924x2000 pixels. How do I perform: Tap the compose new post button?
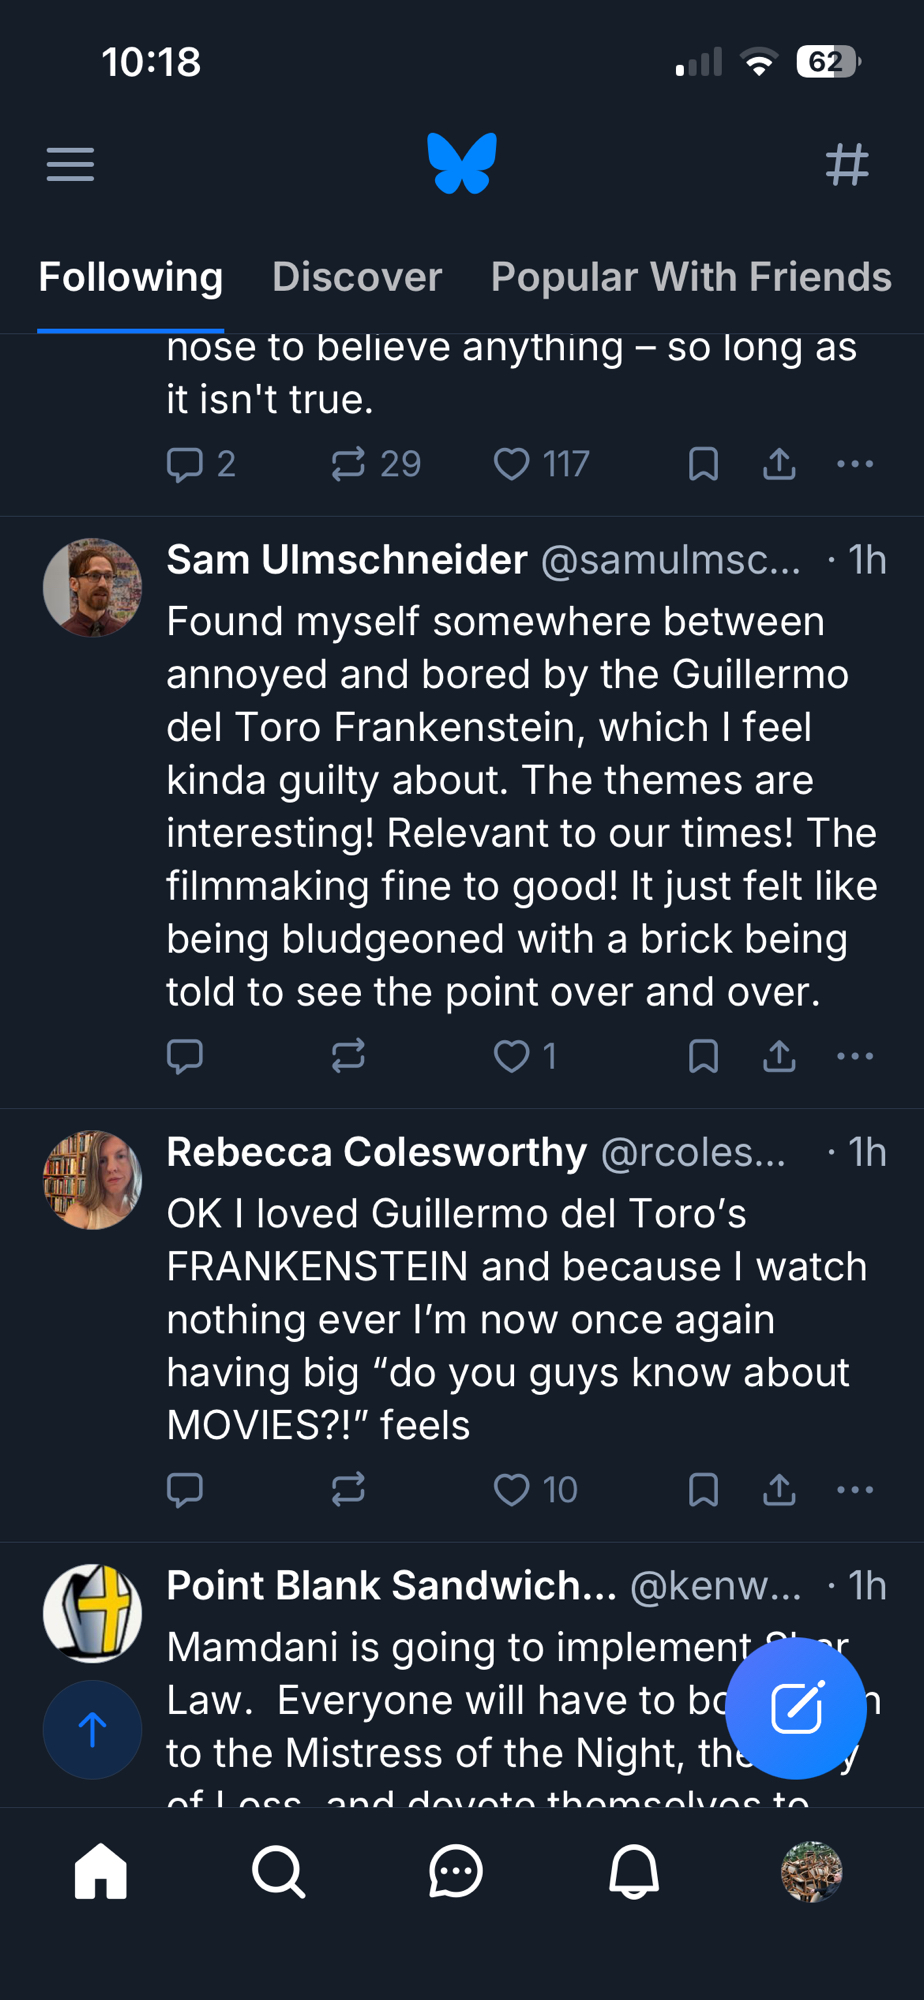[x=796, y=1707]
